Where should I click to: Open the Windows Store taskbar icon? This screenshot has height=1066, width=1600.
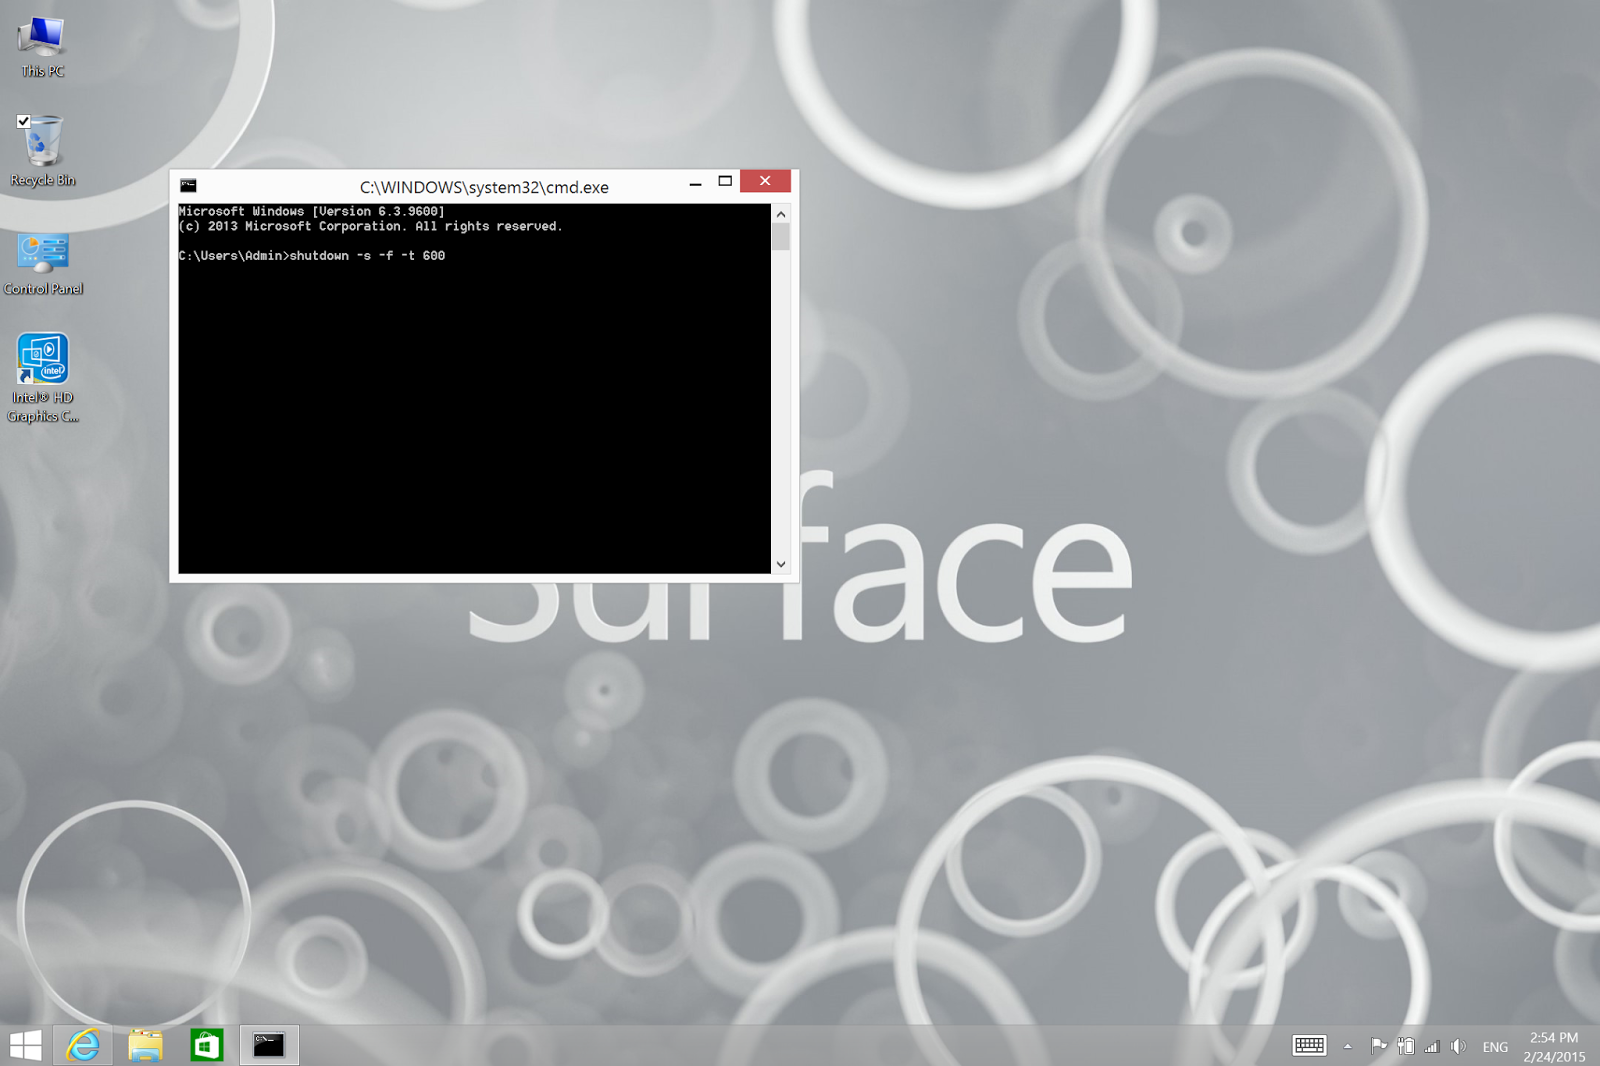[x=207, y=1046]
